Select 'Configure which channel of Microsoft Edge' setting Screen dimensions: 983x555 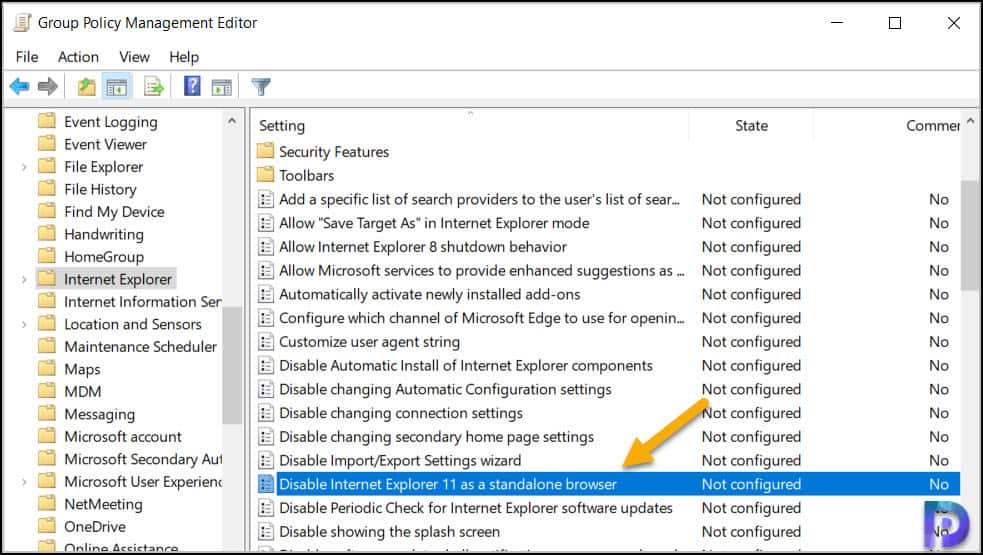tap(481, 318)
